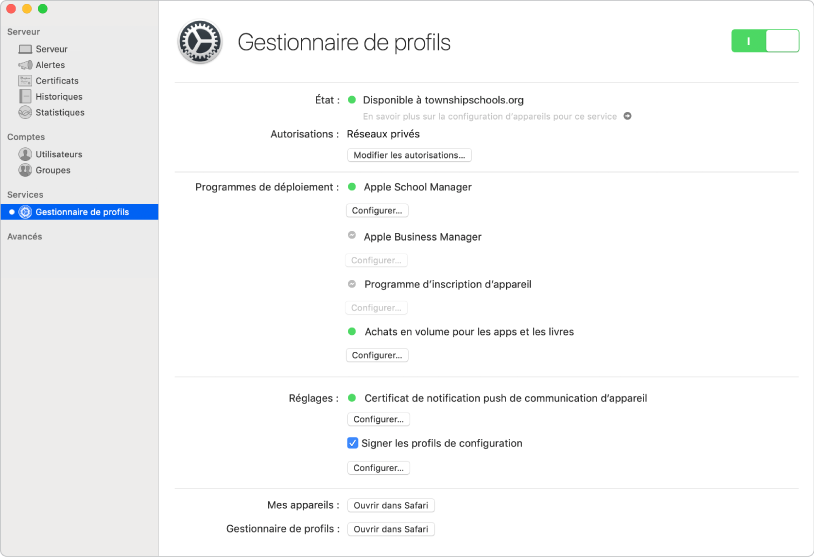Click the Certificats icon in sidebar

point(25,80)
